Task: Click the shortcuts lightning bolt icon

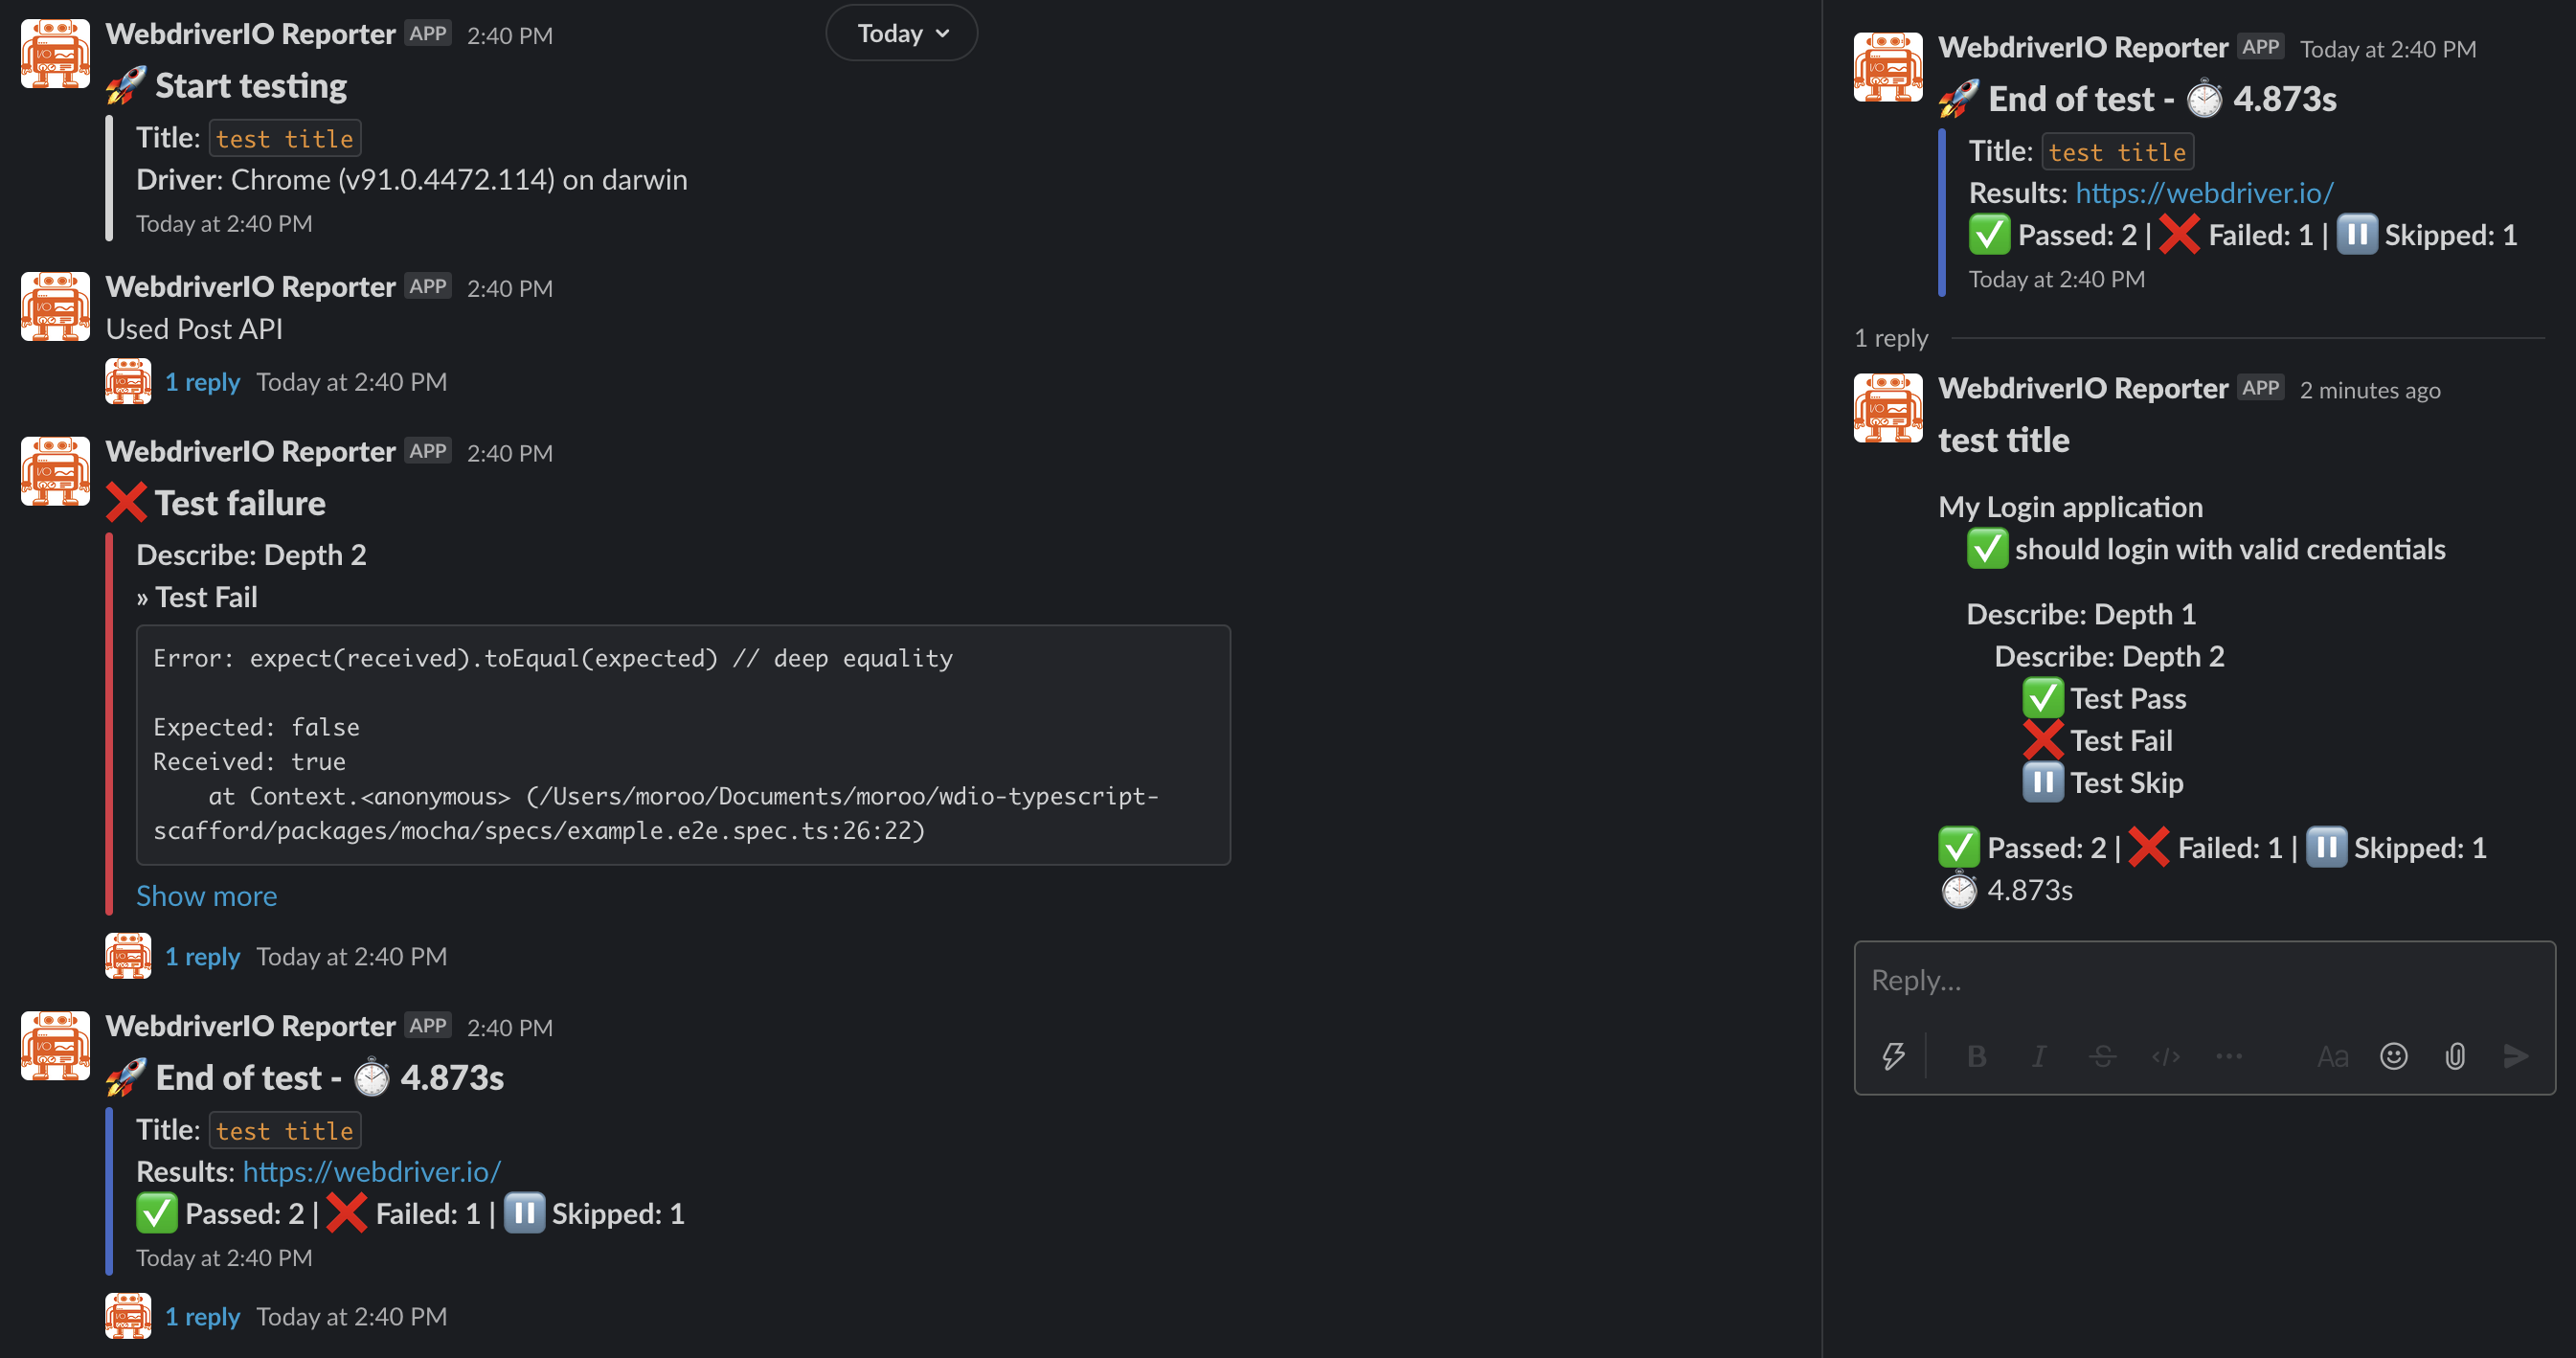Action: (x=1893, y=1056)
